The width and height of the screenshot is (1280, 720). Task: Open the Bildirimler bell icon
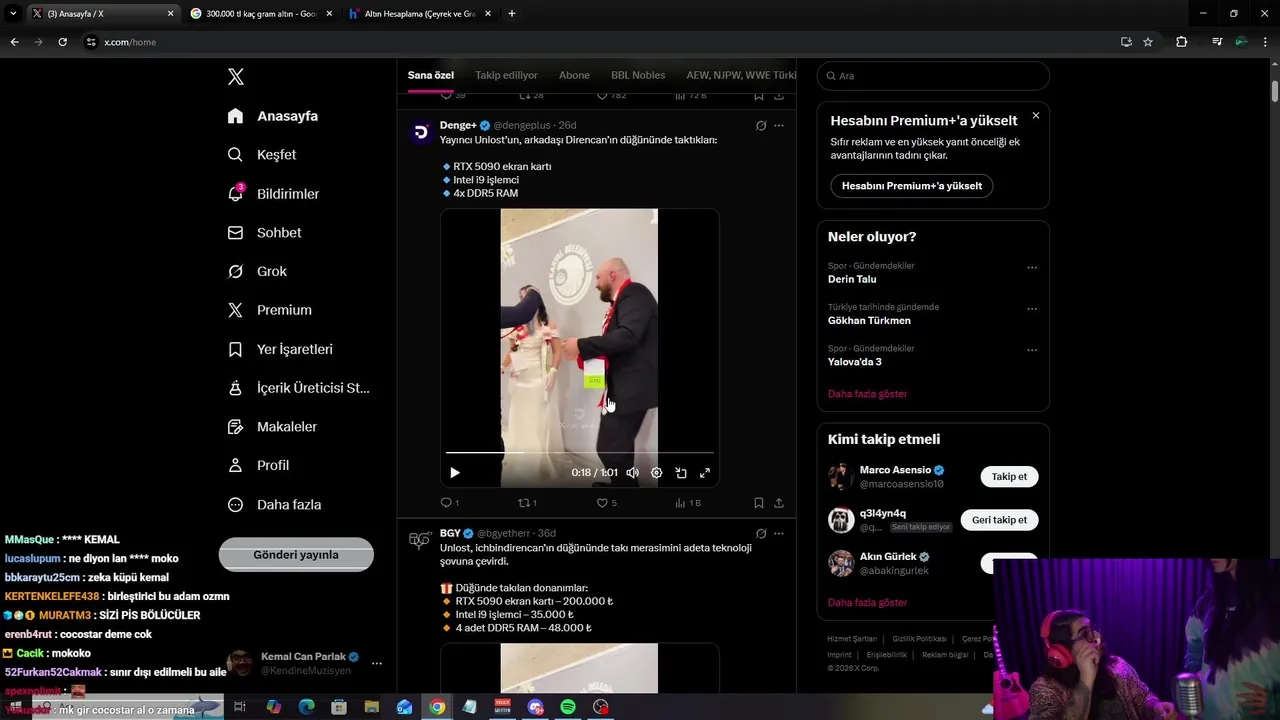pyautogui.click(x=235, y=194)
